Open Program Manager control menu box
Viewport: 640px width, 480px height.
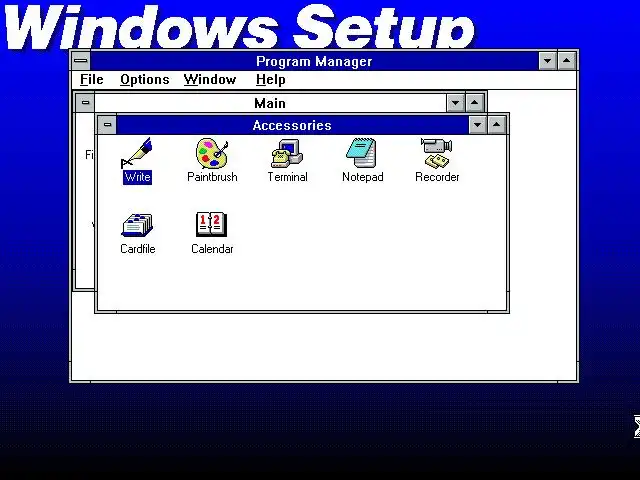pos(81,61)
